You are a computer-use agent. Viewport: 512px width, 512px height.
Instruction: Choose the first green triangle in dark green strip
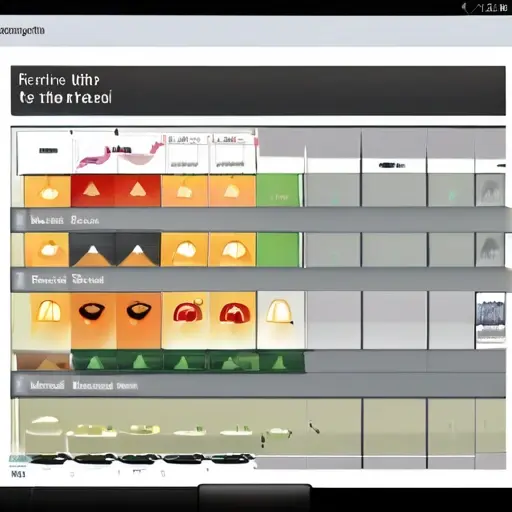point(95,361)
